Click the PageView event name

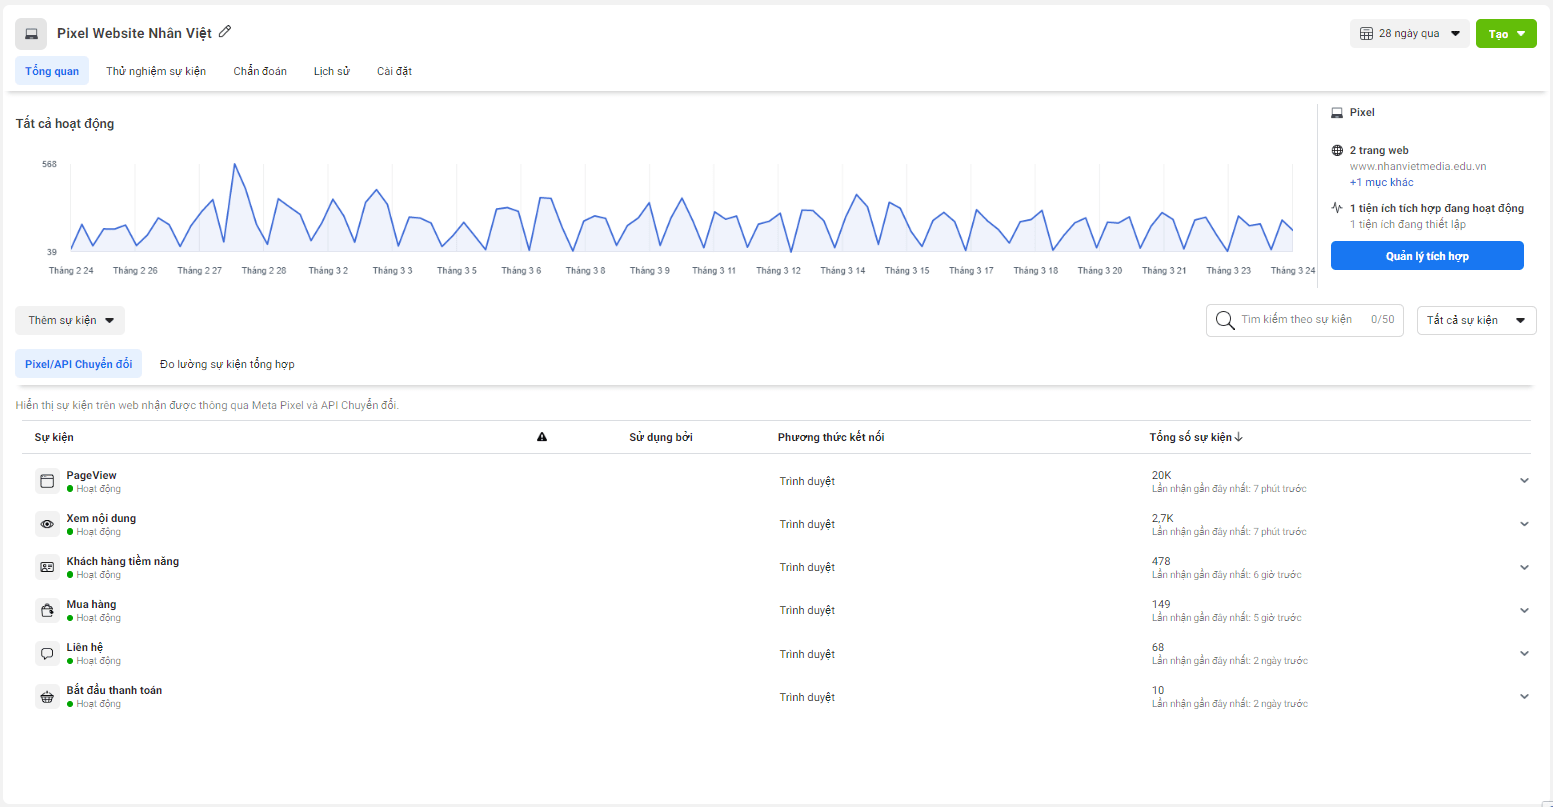(x=92, y=475)
